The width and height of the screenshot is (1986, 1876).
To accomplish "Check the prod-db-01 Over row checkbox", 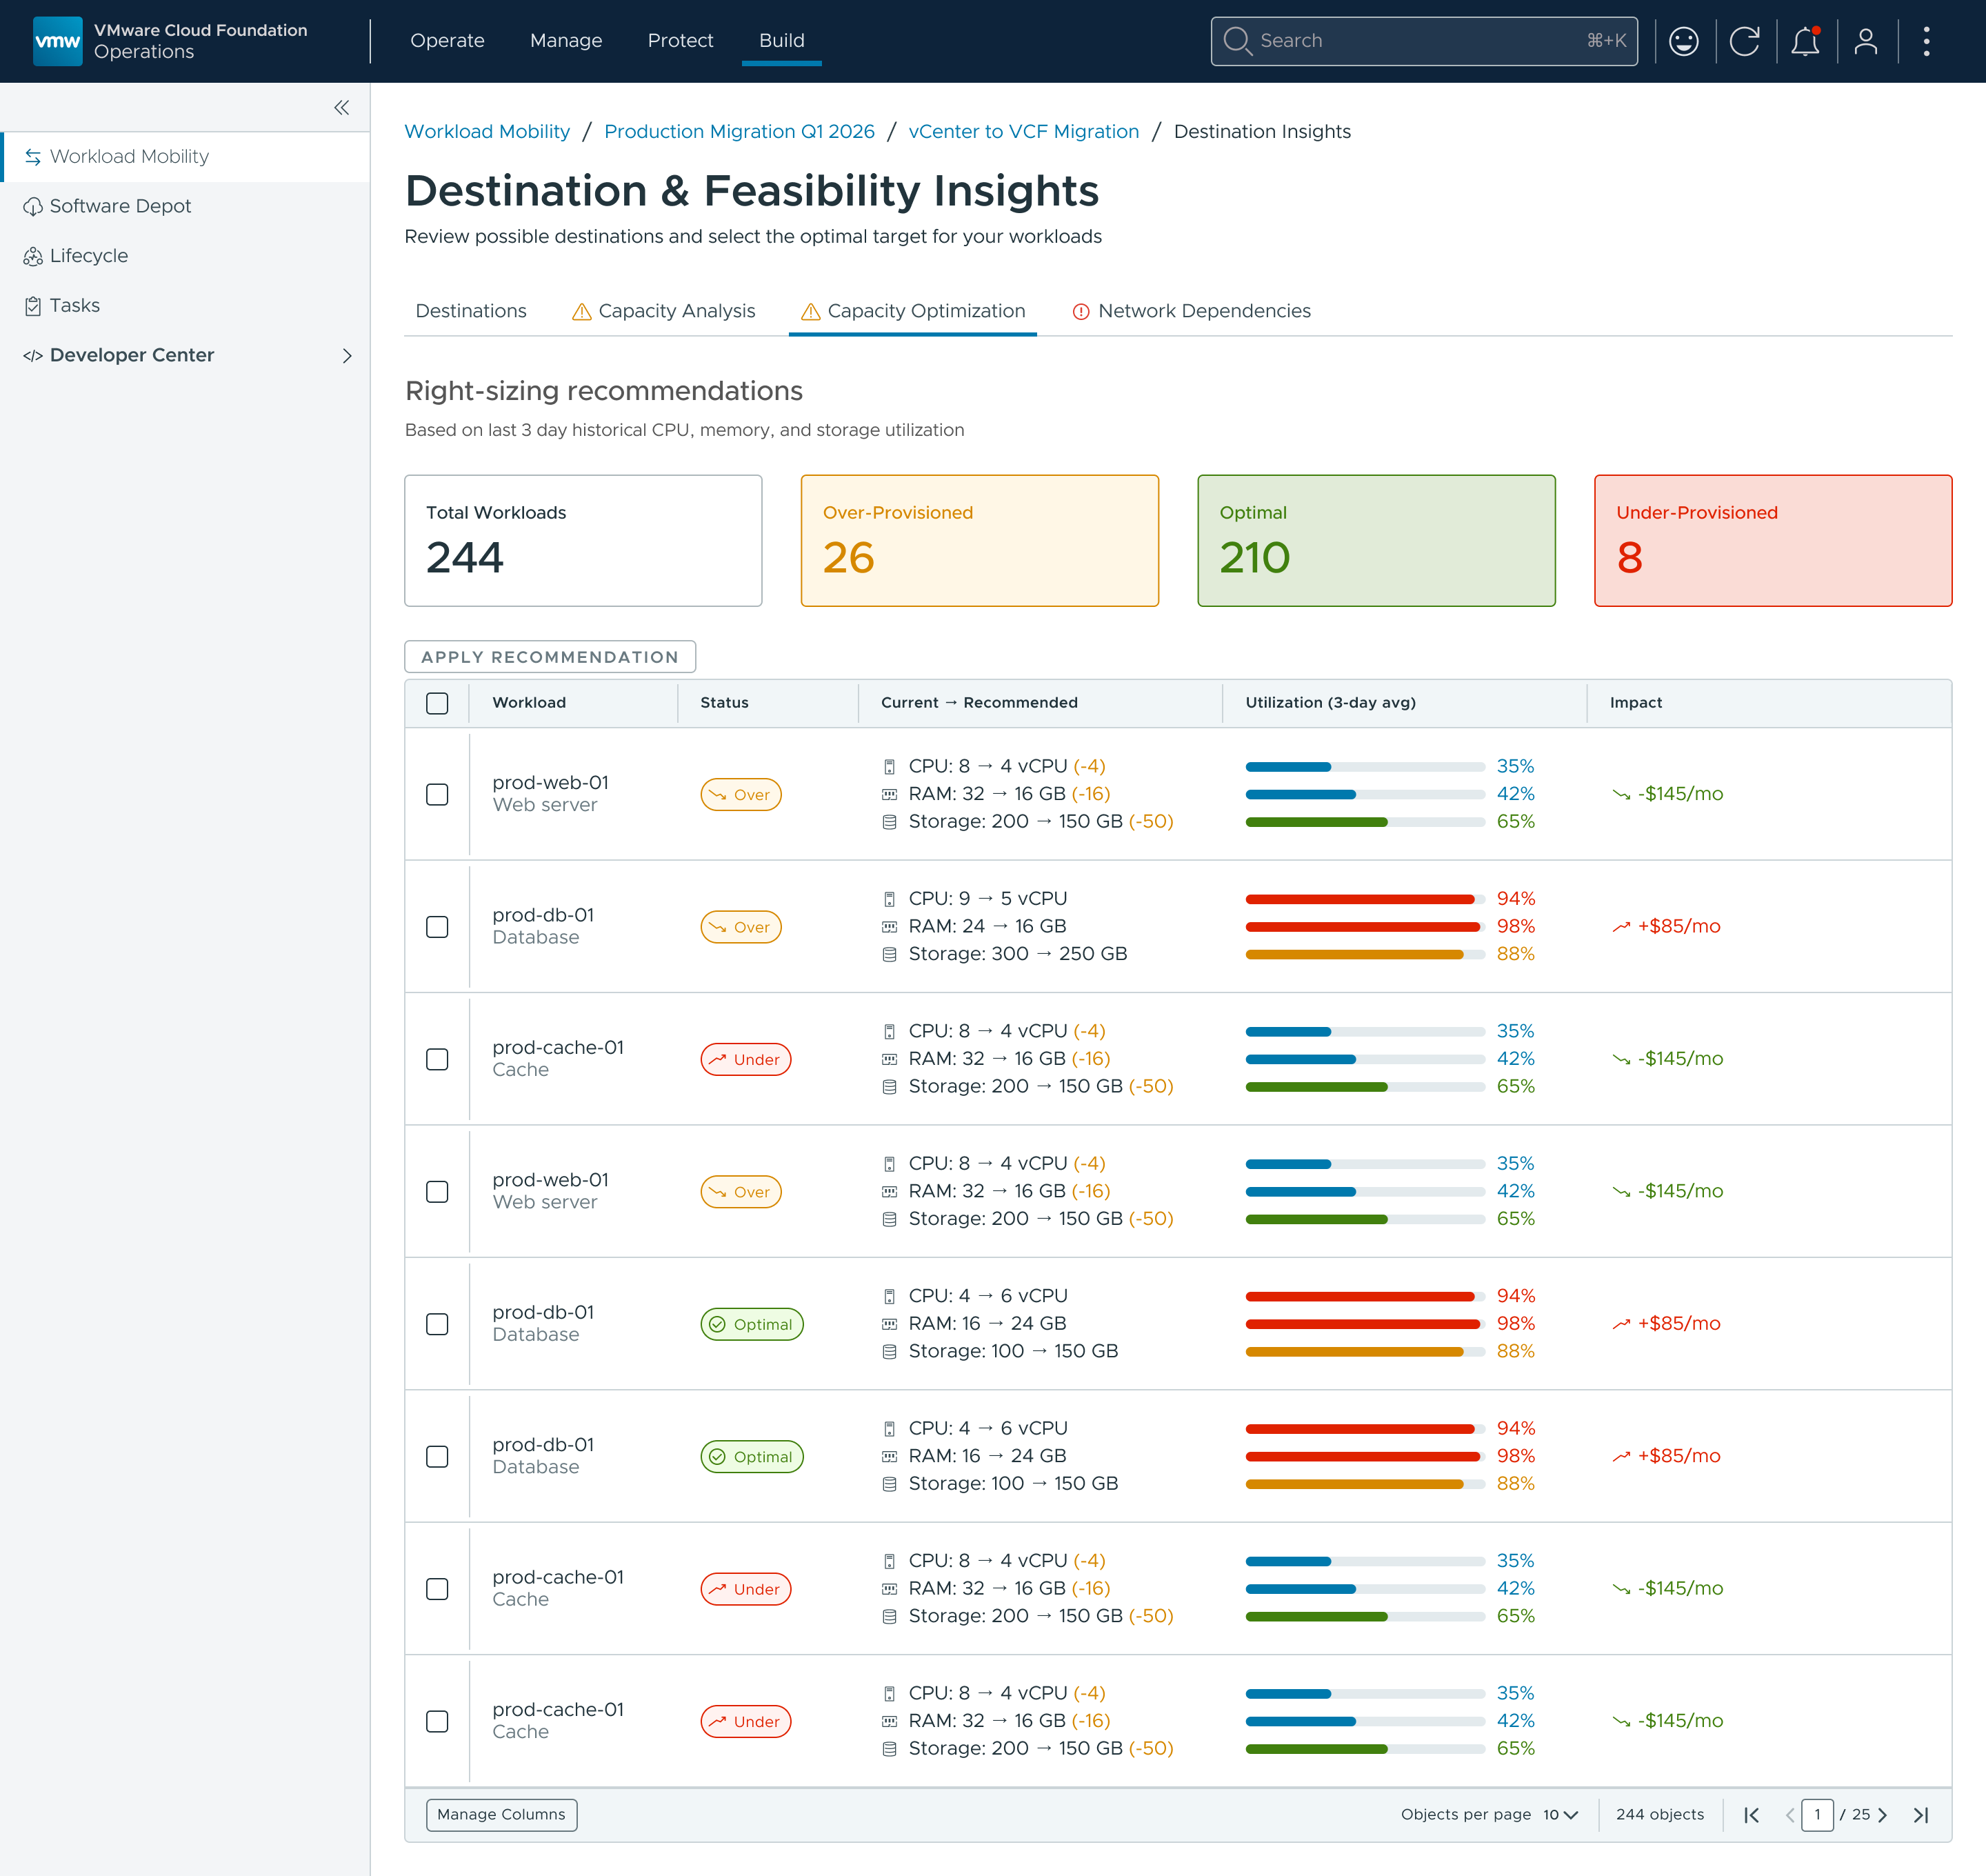I will click(437, 927).
